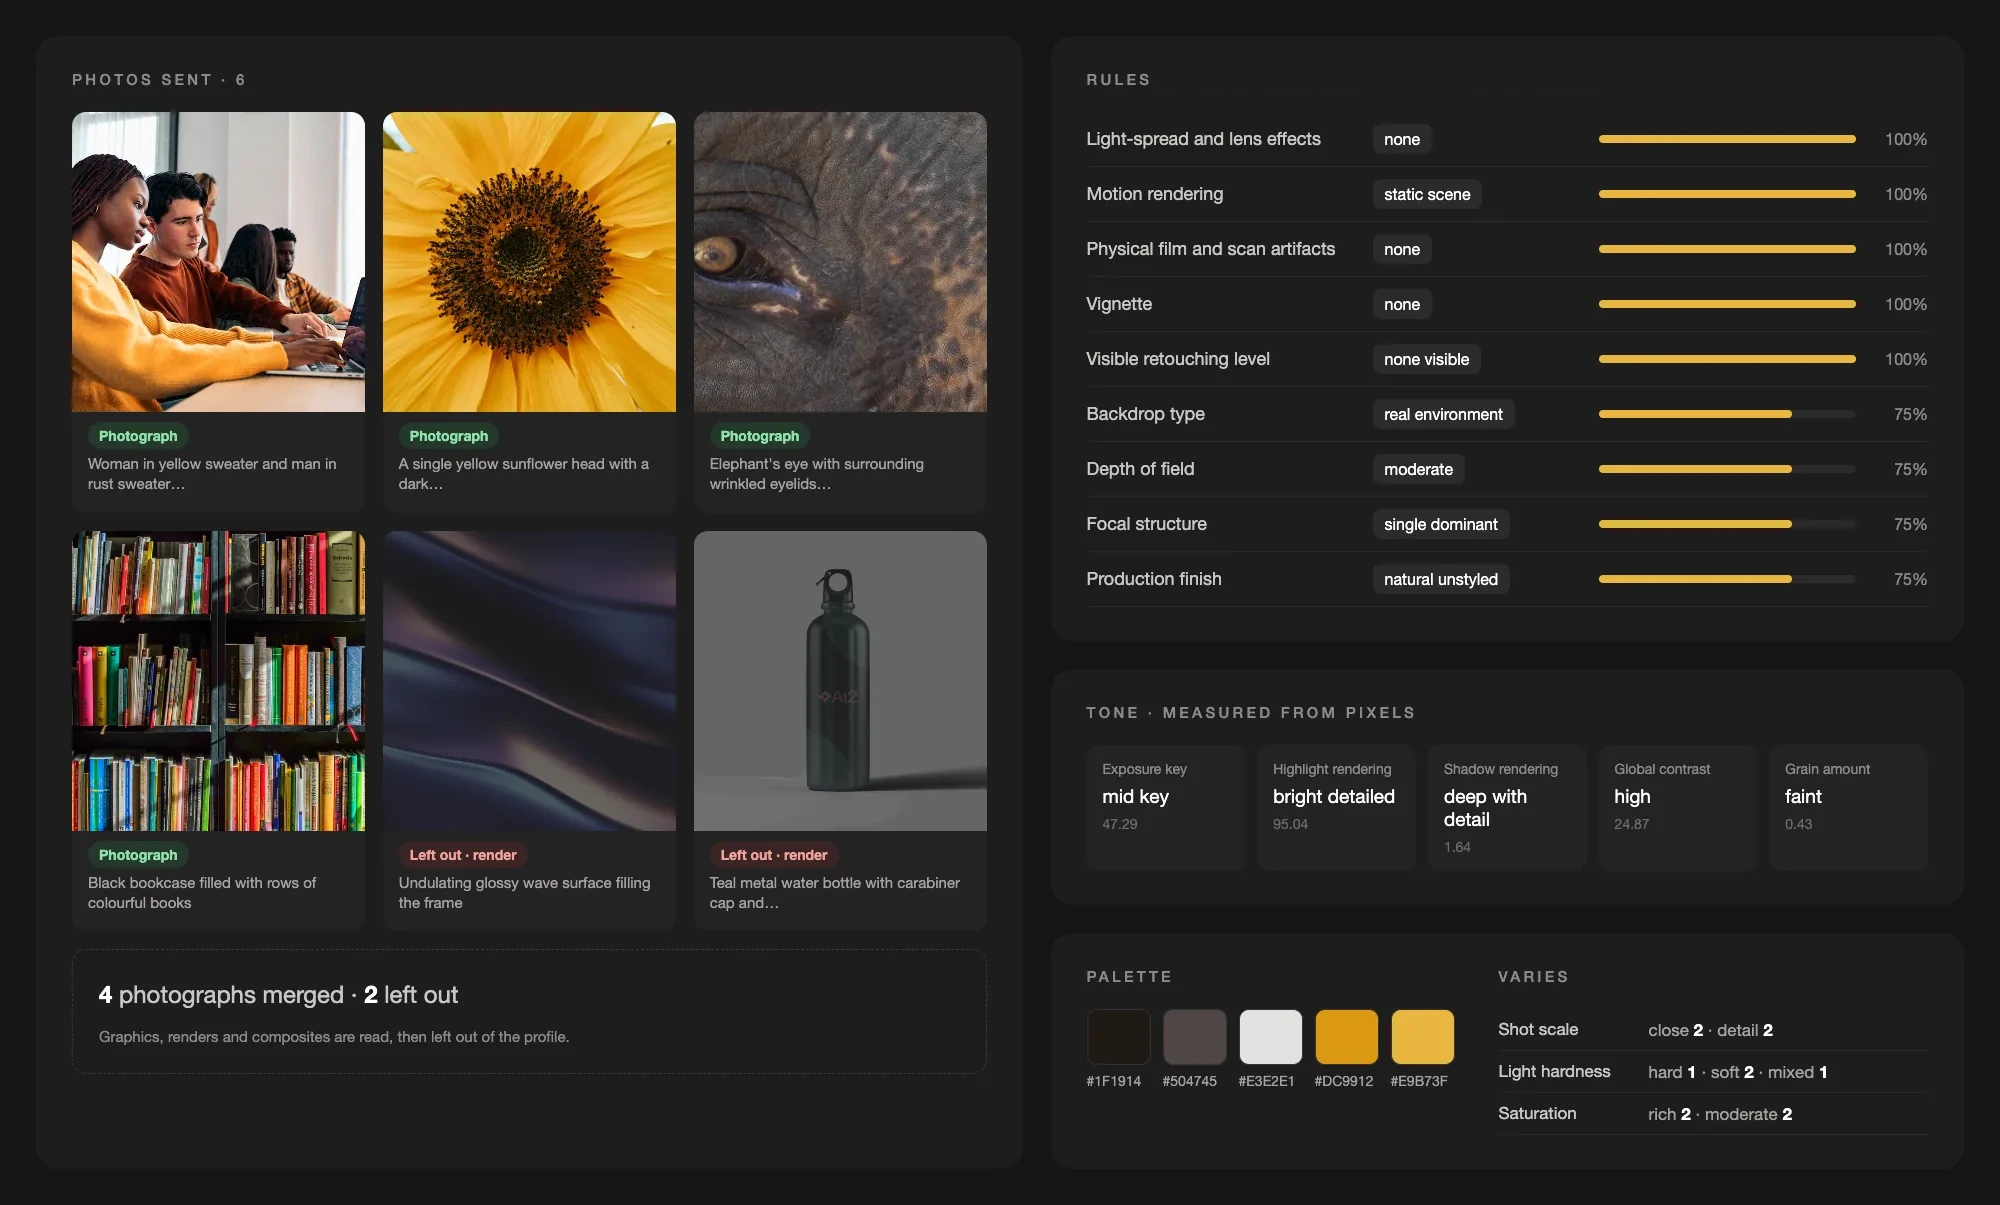2000x1205 pixels.
Task: Open the water bottle render thumbnail
Action: click(840, 681)
